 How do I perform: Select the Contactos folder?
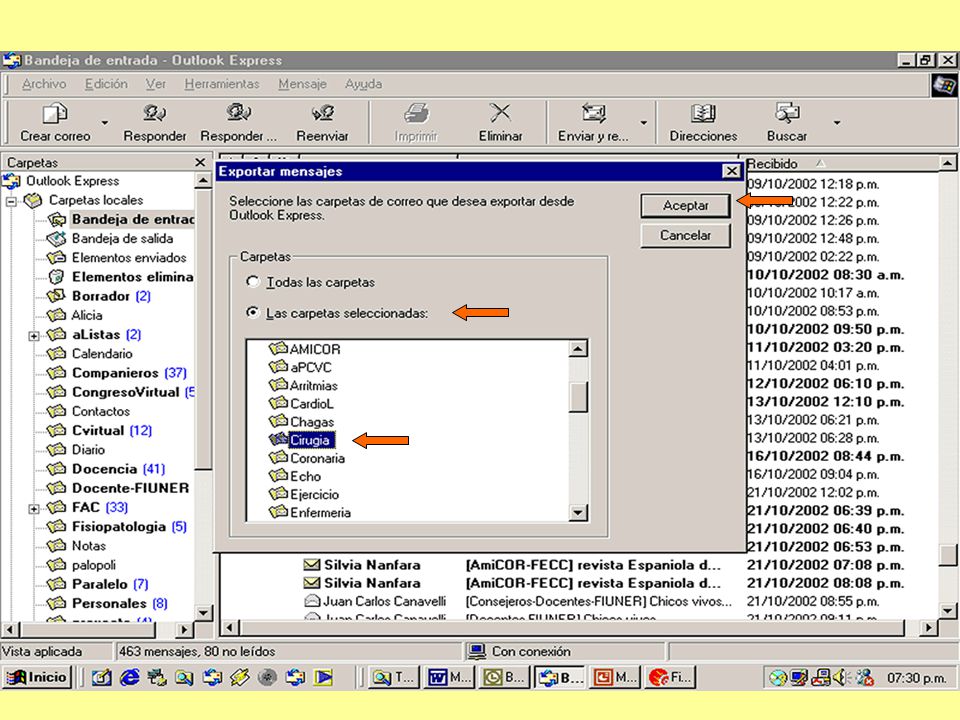[x=100, y=411]
